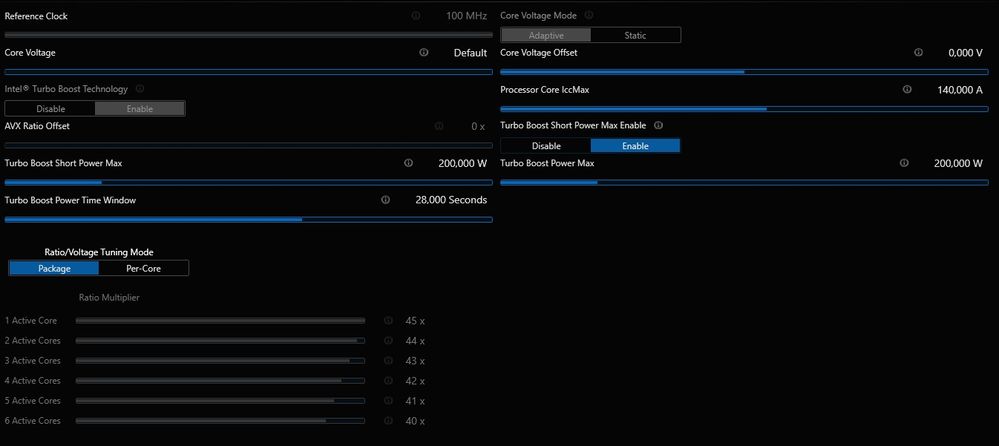Set Core Voltage Mode to Static
Viewport: 999px width, 446px height.
pyautogui.click(x=635, y=35)
